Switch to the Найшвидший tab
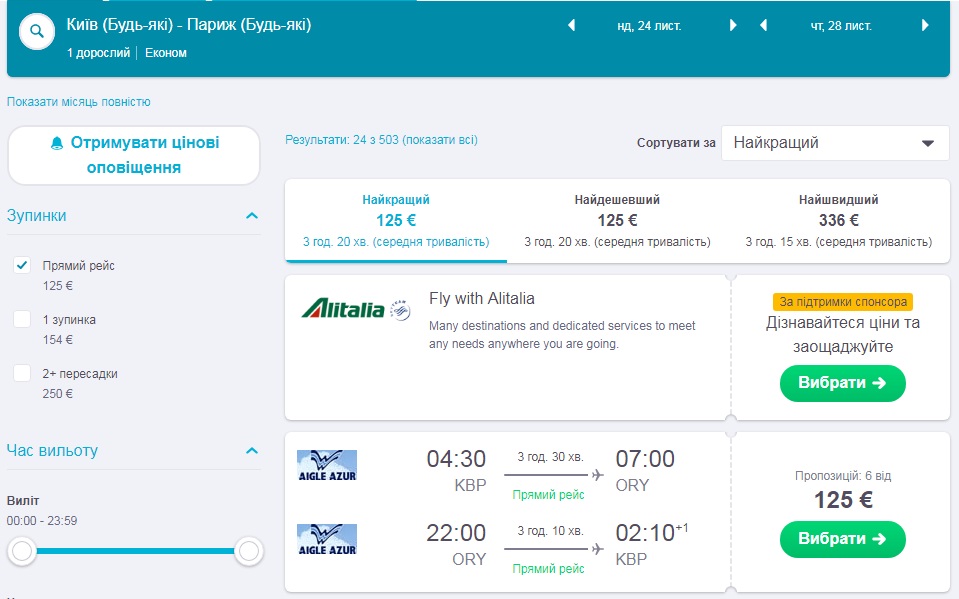Image resolution: width=959 pixels, height=599 pixels. point(838,220)
